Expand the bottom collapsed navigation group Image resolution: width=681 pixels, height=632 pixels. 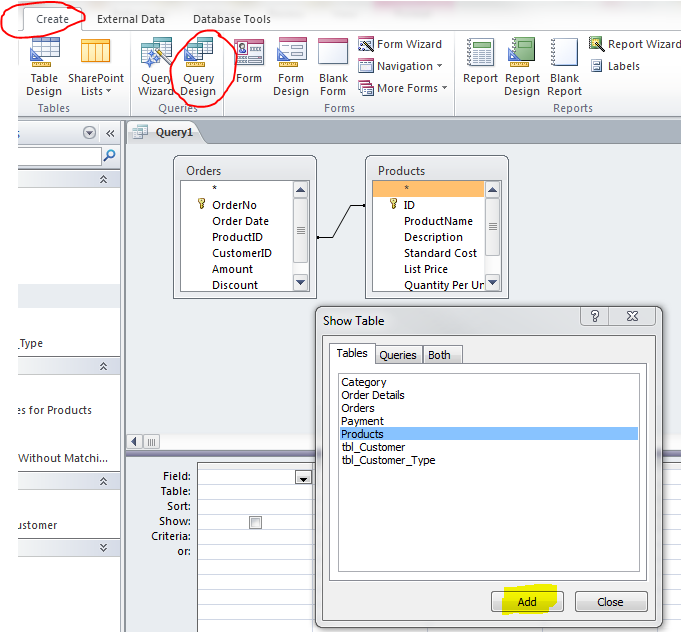[x=103, y=547]
